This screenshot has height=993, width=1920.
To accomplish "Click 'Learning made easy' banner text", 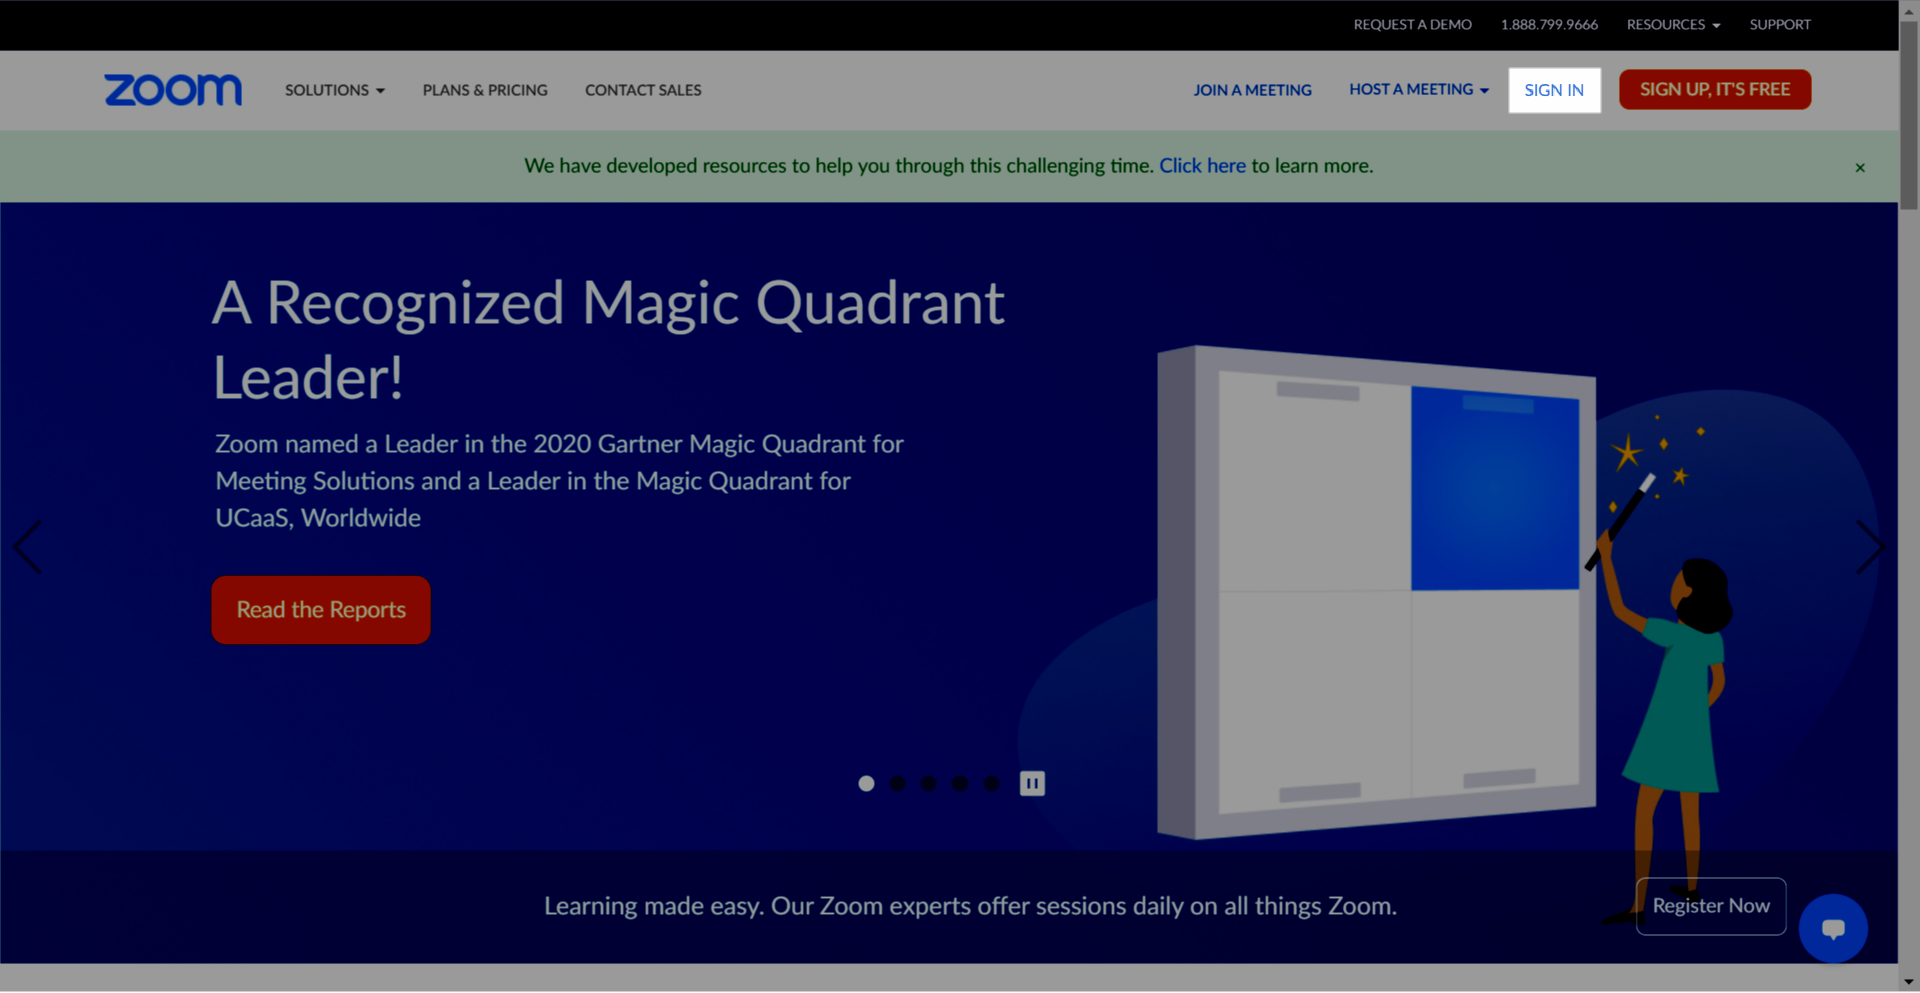I will [970, 906].
